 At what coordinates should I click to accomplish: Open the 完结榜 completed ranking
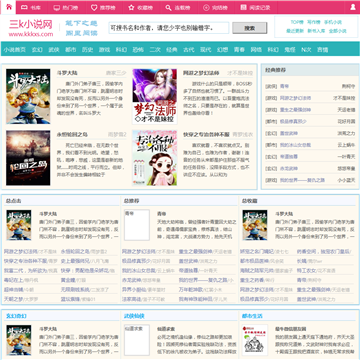215,7
